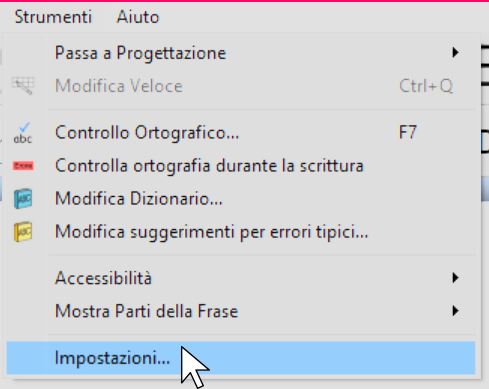Open the Aiuto menu
This screenshot has height=389, width=489.
pos(138,17)
